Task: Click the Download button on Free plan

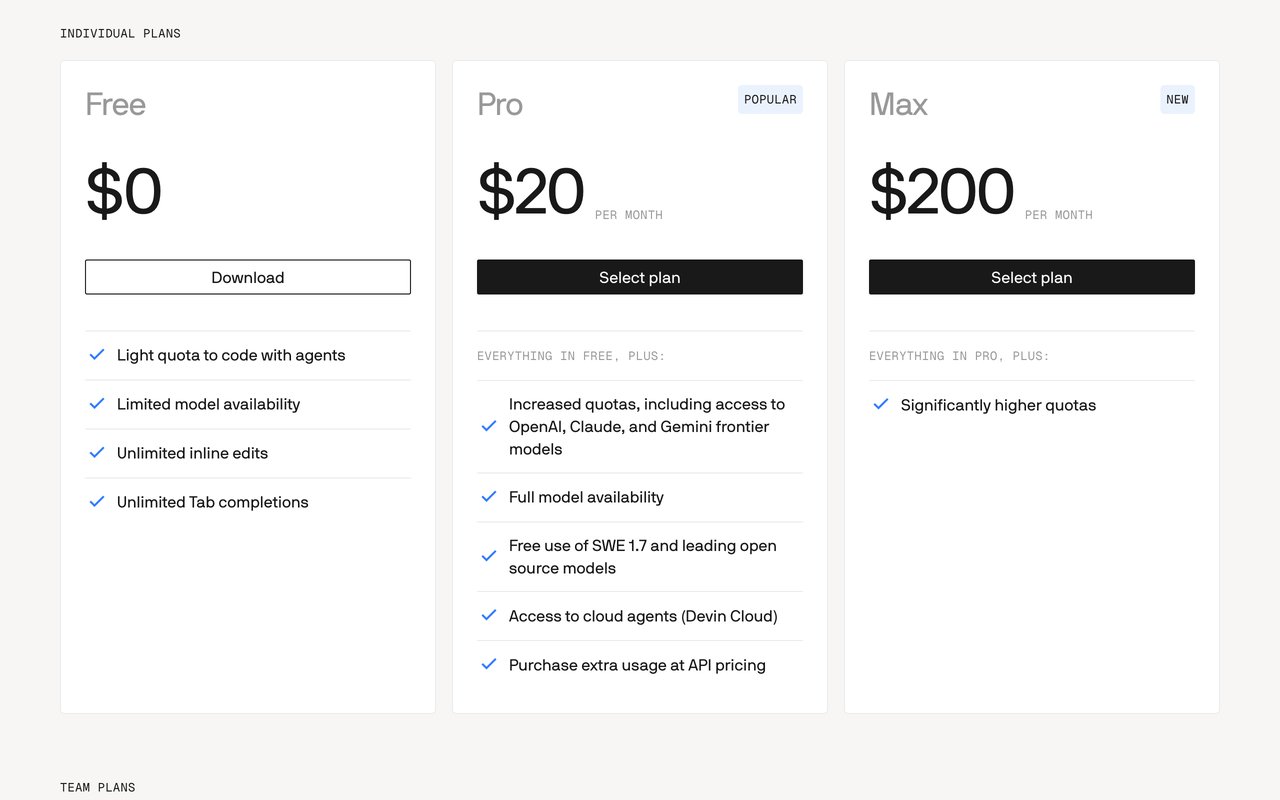Action: (248, 277)
